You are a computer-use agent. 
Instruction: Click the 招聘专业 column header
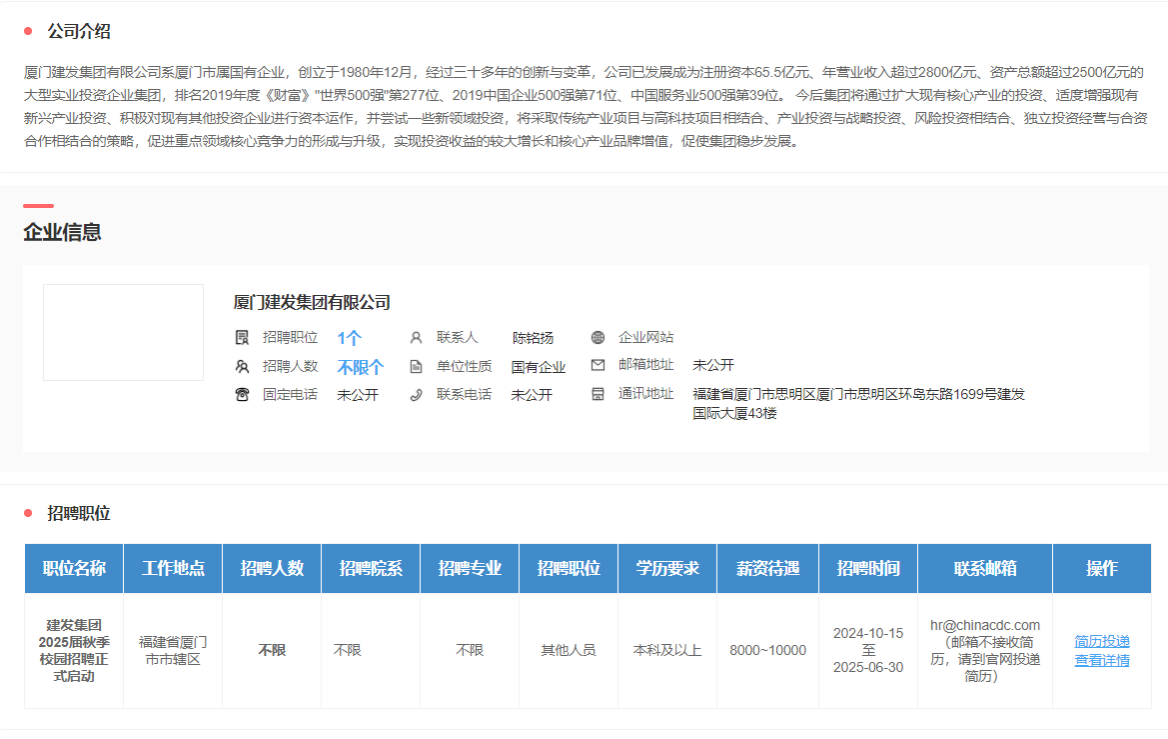point(469,568)
